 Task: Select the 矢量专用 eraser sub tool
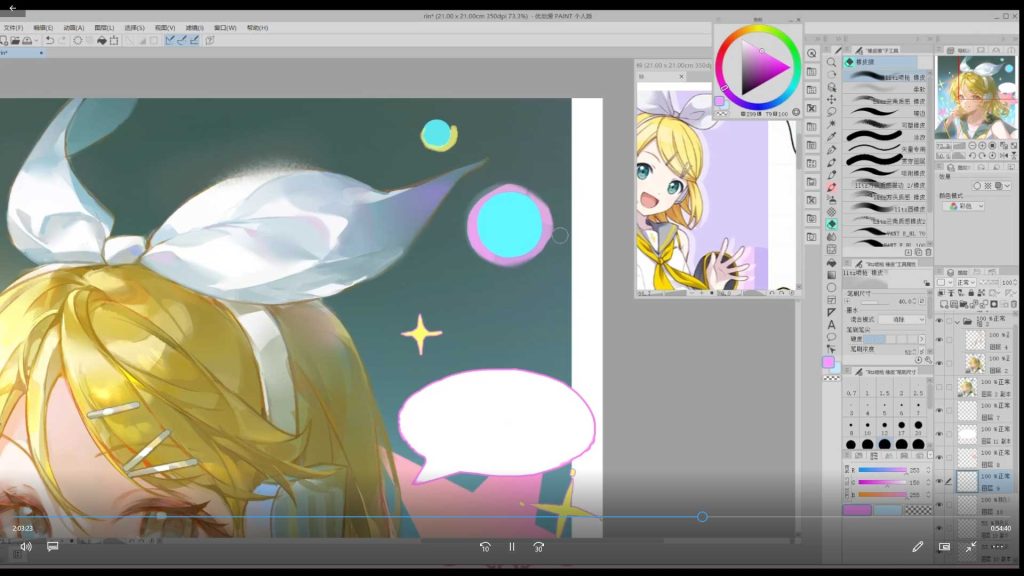[x=886, y=149]
